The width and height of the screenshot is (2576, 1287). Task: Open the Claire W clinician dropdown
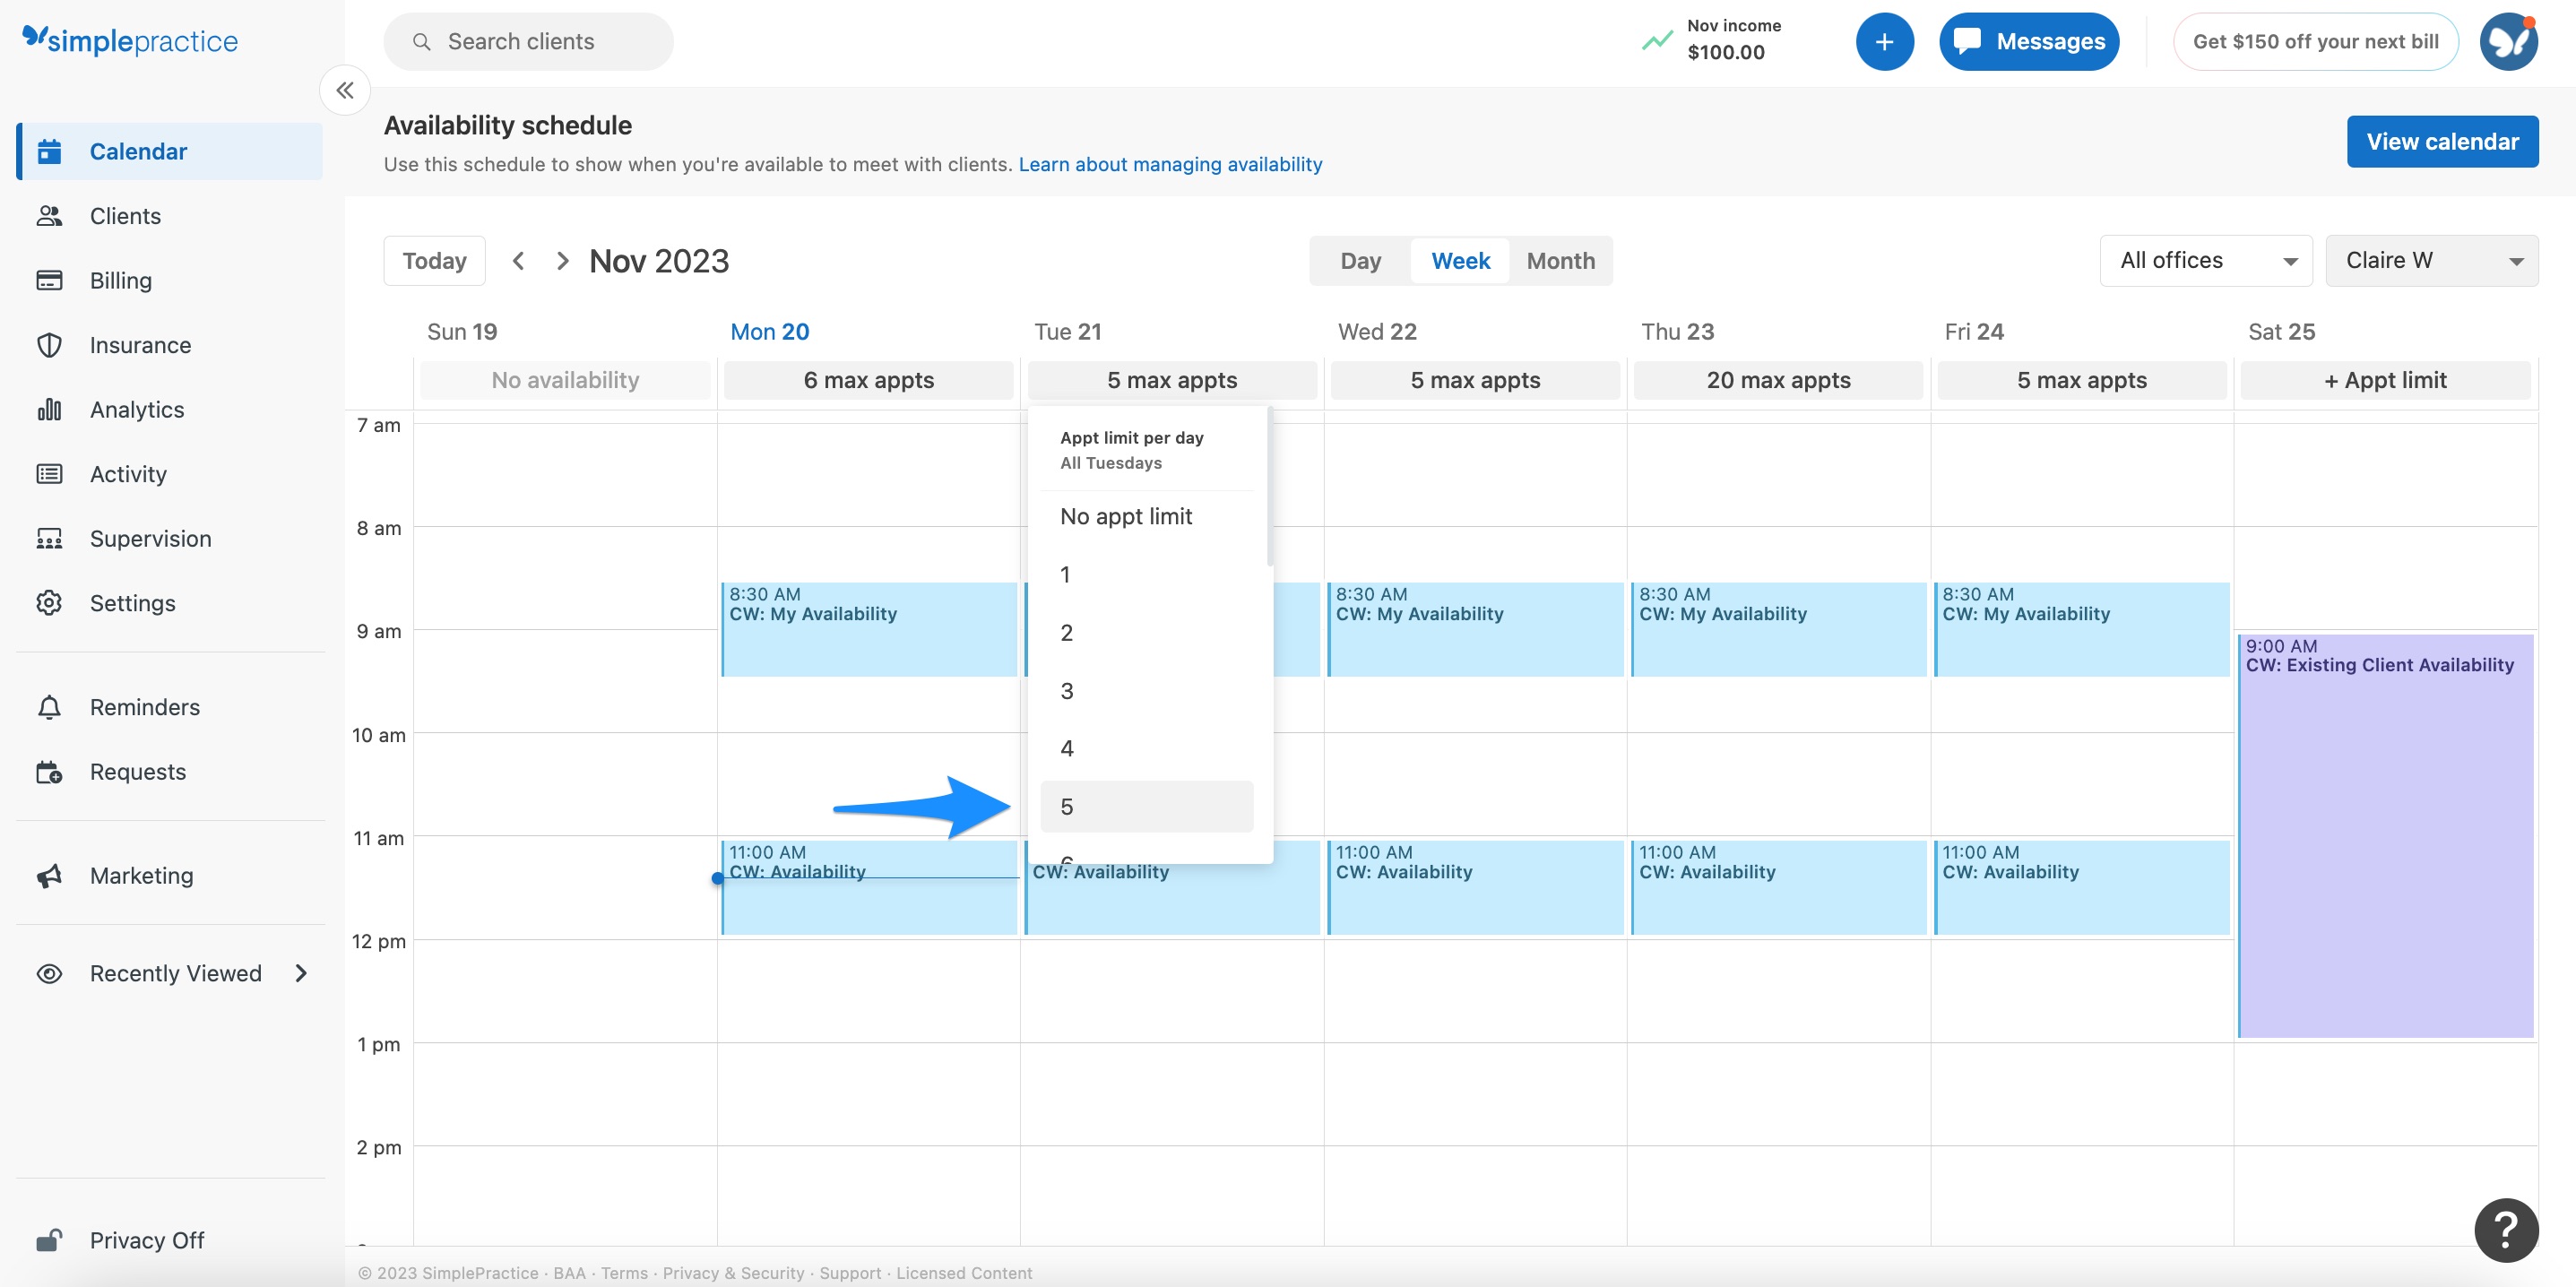2432,260
